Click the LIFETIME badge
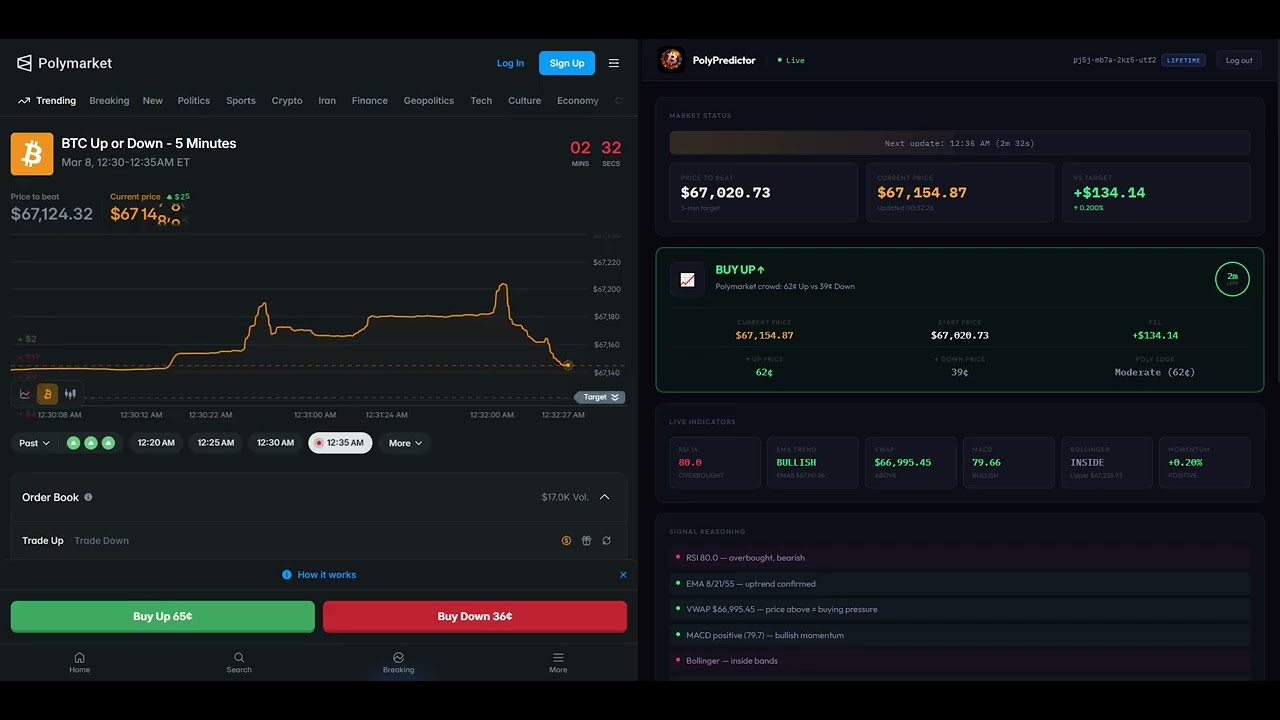This screenshot has height=720, width=1280. [x=1183, y=60]
